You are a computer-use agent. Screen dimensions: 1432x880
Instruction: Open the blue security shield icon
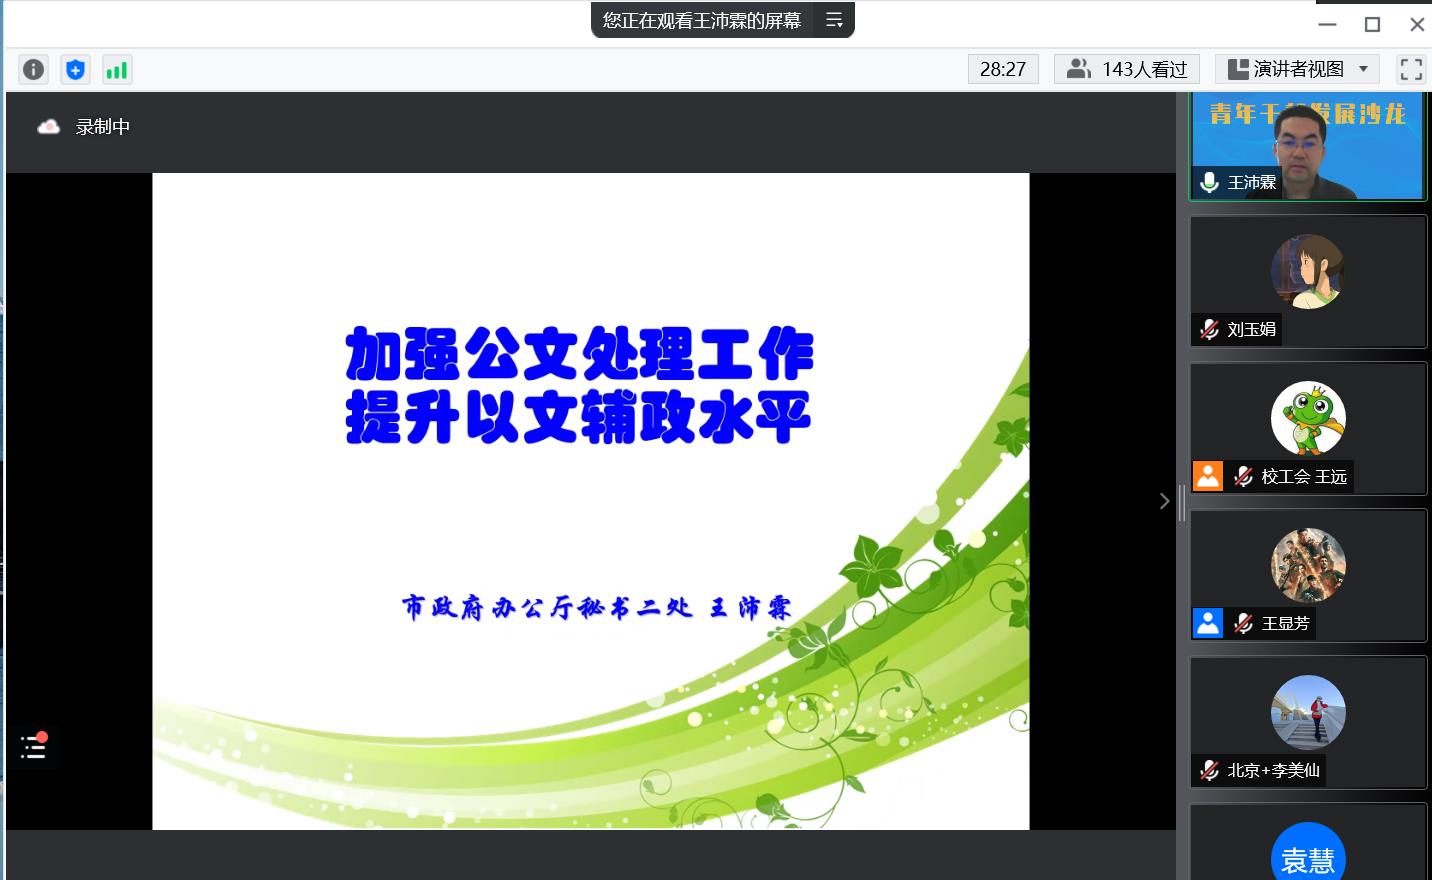point(75,69)
